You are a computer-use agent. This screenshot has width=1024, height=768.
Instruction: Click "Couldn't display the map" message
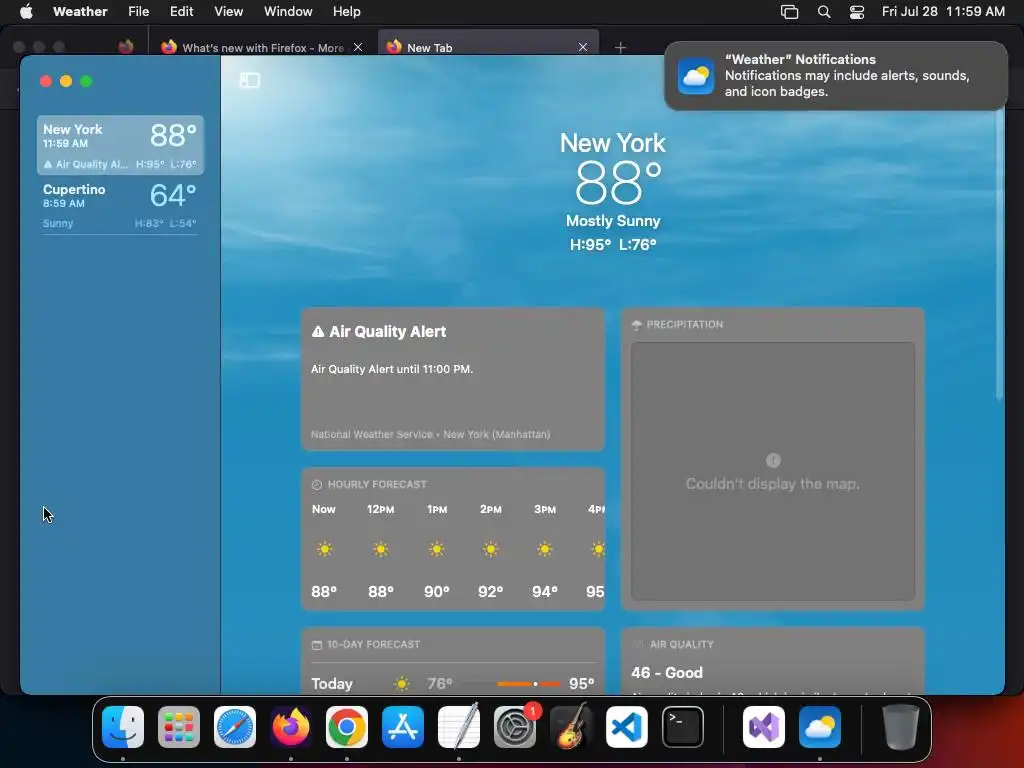[x=773, y=484]
